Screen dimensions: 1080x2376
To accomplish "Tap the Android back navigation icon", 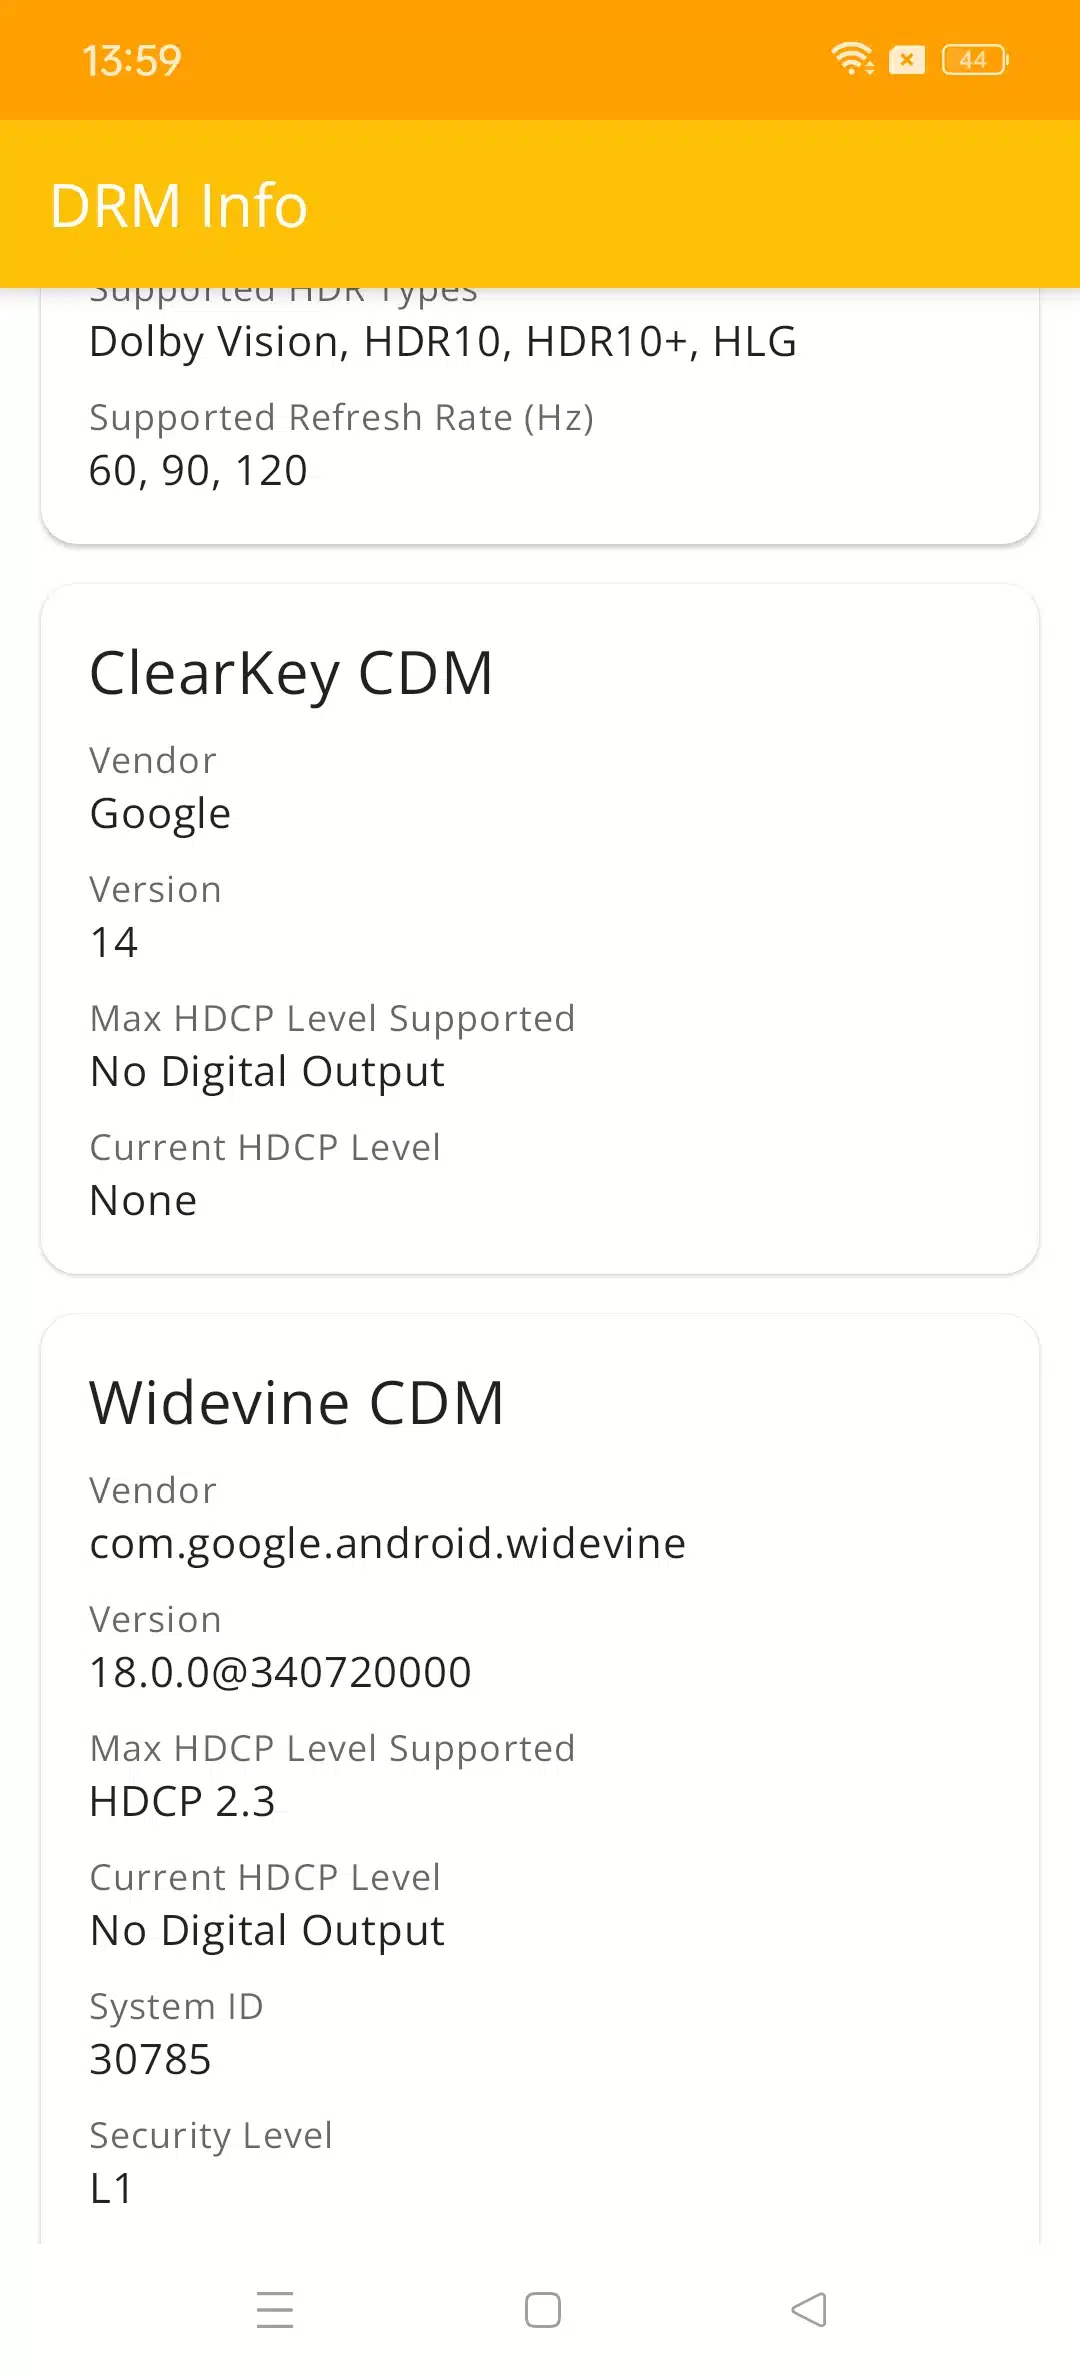I will [x=809, y=2310].
